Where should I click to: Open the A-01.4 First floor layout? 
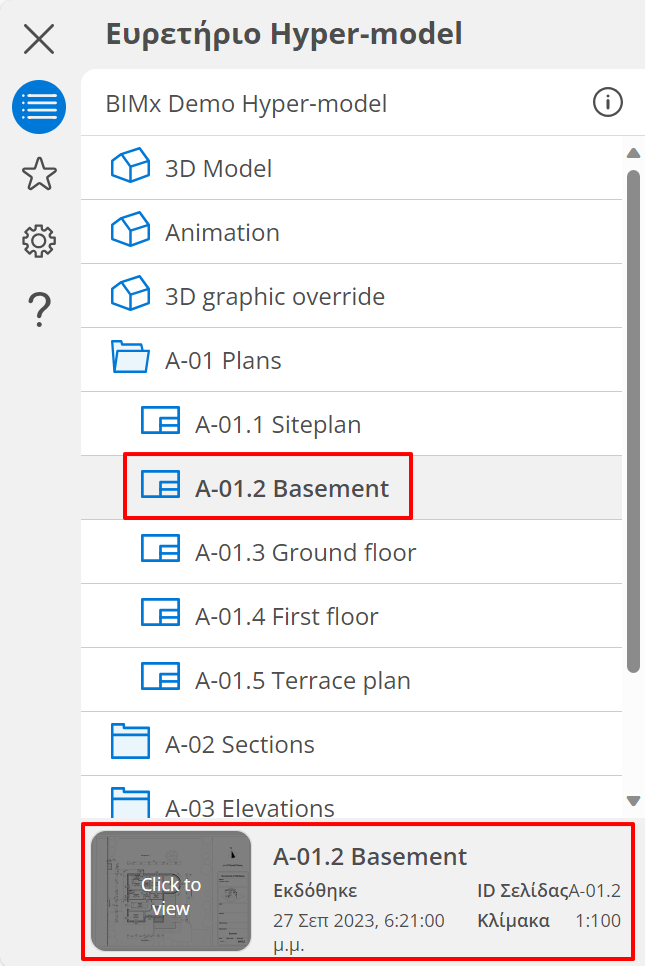(x=286, y=616)
